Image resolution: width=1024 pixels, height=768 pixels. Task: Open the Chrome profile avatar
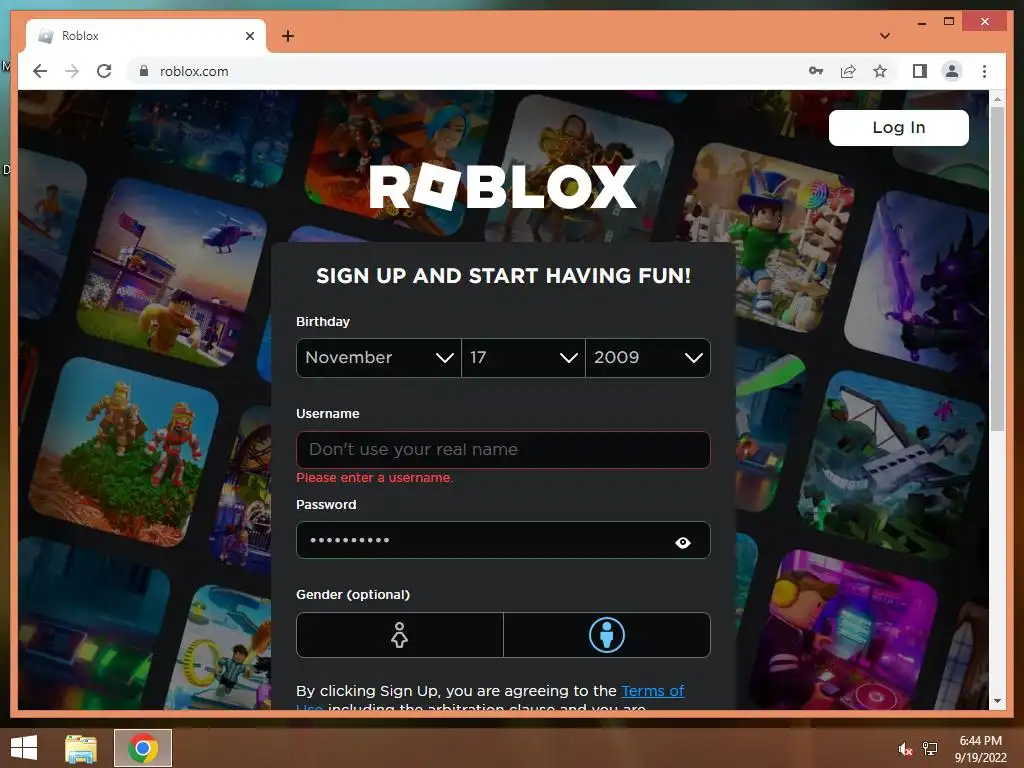click(952, 71)
